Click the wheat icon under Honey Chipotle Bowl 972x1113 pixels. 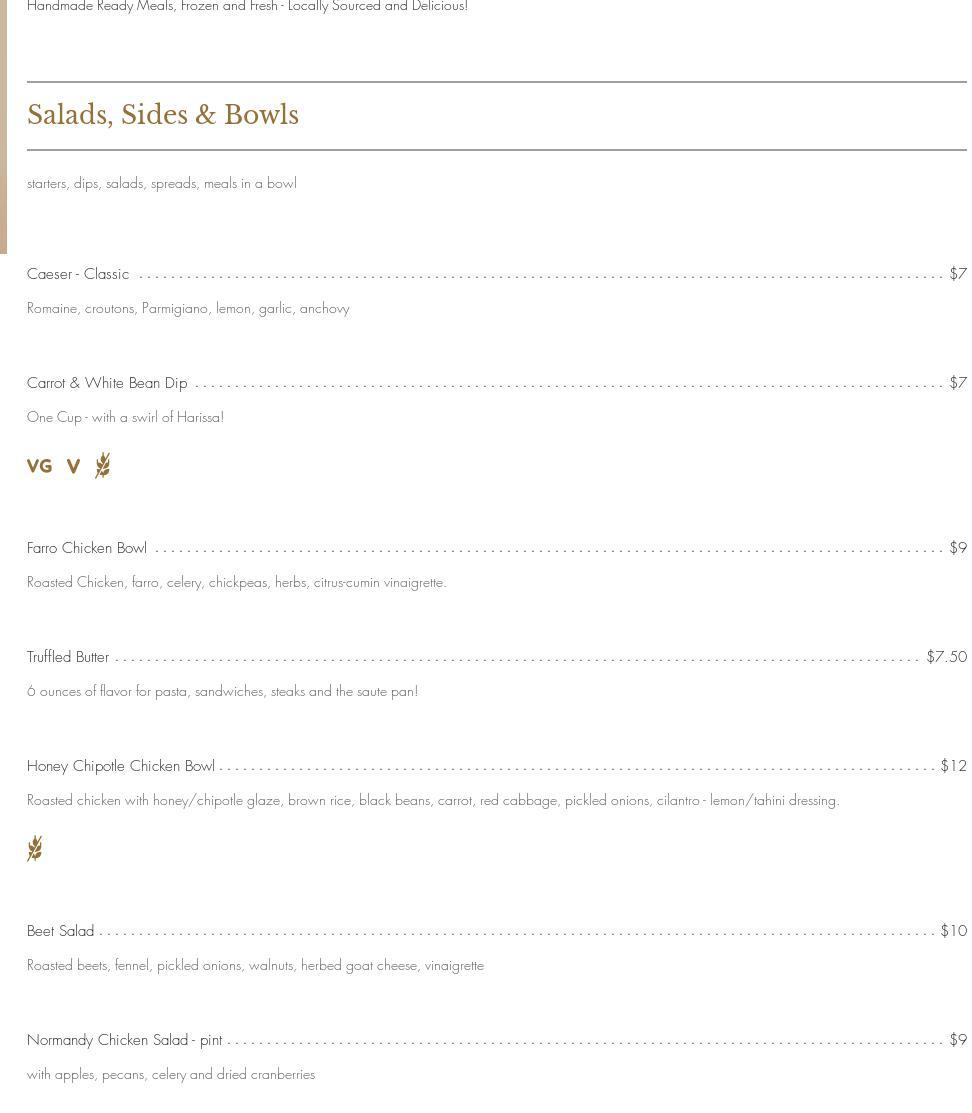[x=35, y=848]
